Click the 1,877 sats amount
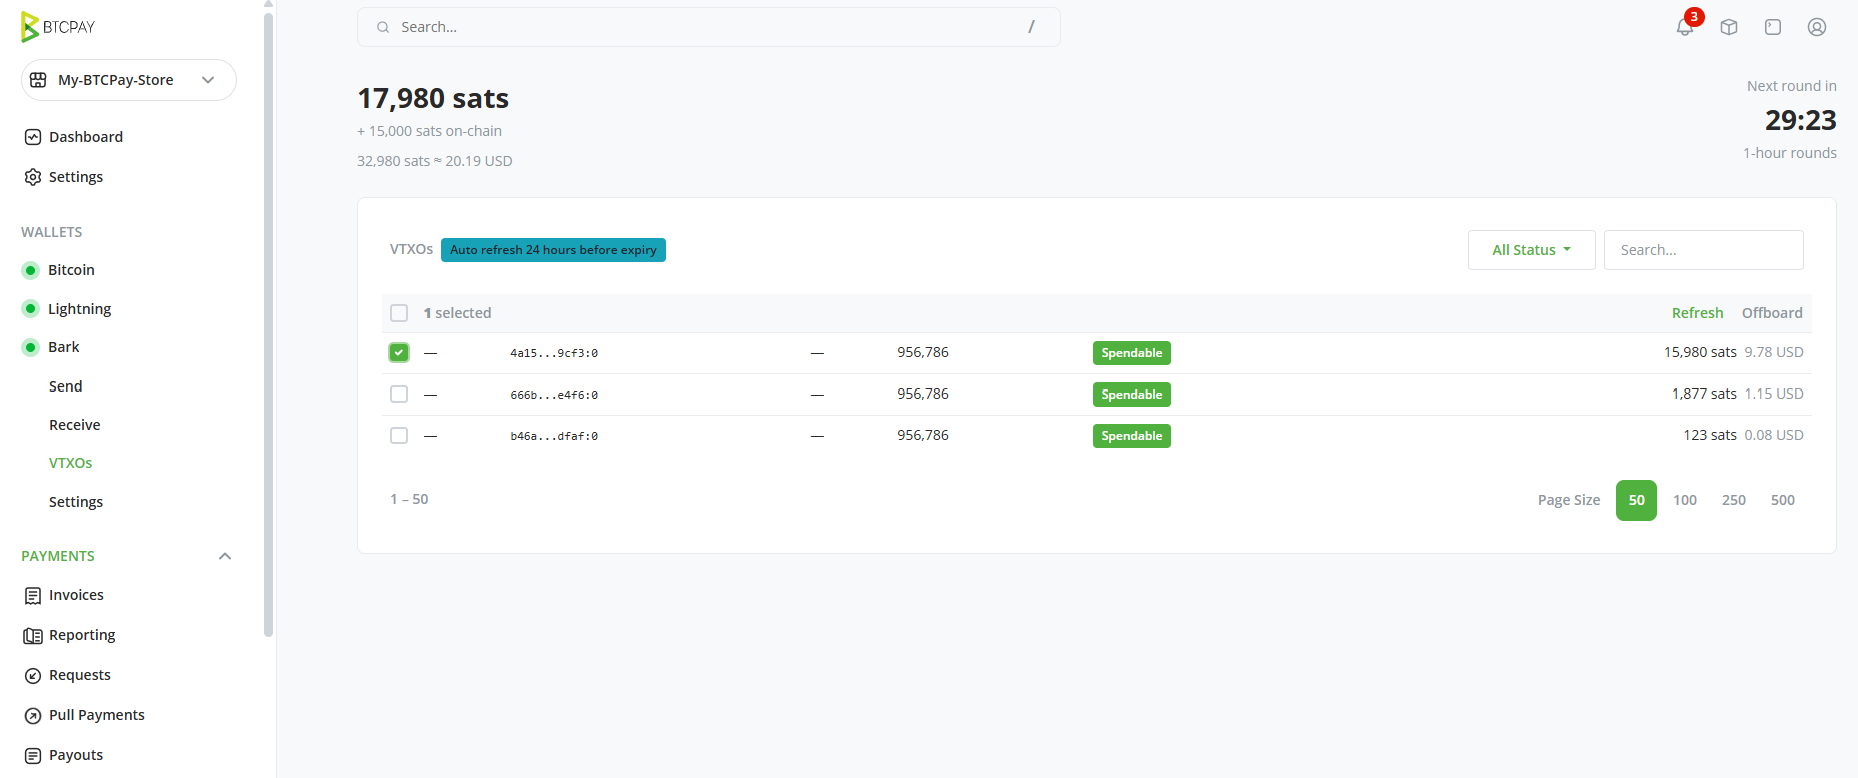Image resolution: width=1858 pixels, height=778 pixels. 1704,394
